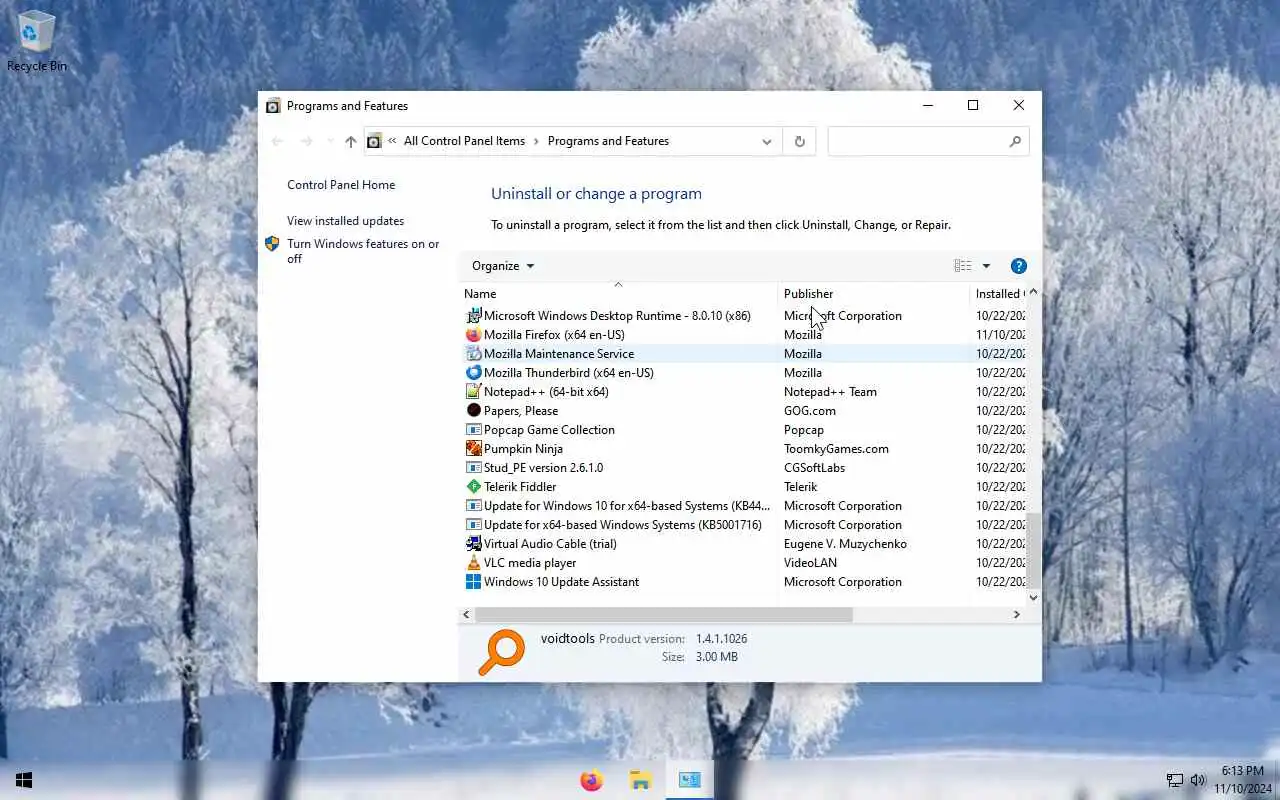Click the Telerik Fiddler icon
Viewport: 1280px width, 800px height.
point(474,487)
